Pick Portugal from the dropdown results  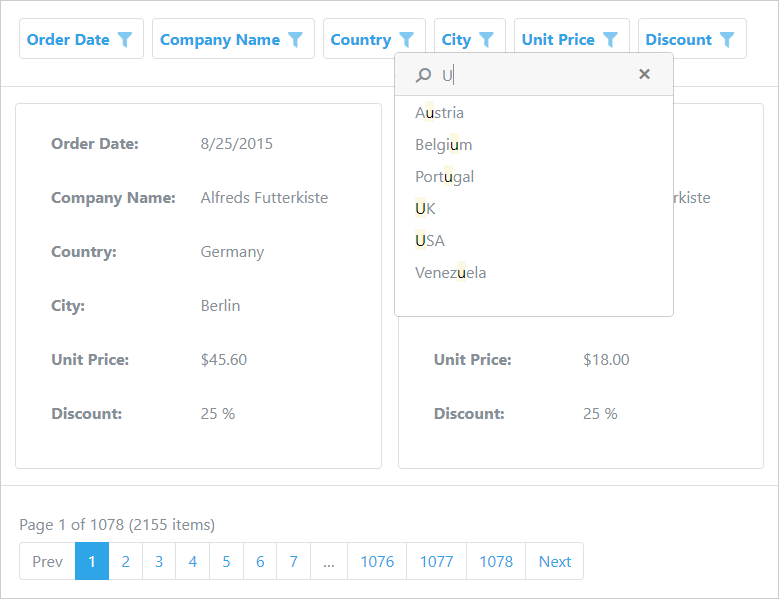pyautogui.click(x=445, y=177)
